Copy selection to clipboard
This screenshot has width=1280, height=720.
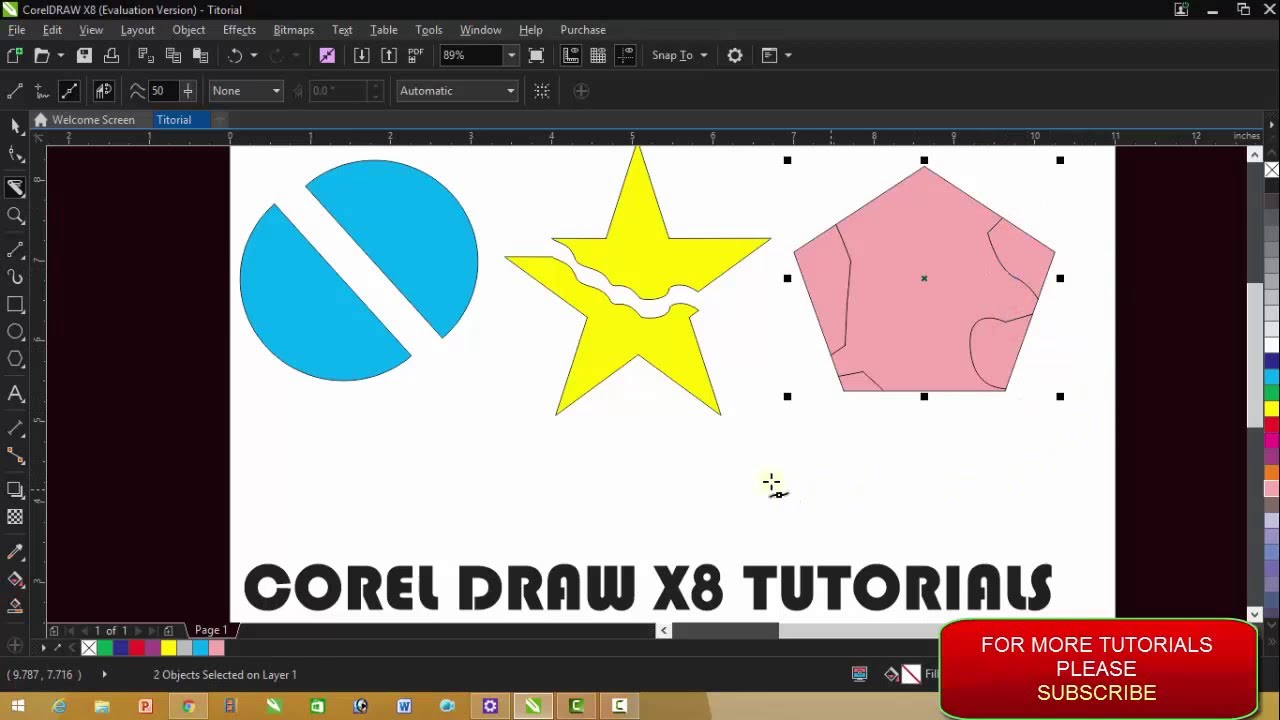[173, 55]
